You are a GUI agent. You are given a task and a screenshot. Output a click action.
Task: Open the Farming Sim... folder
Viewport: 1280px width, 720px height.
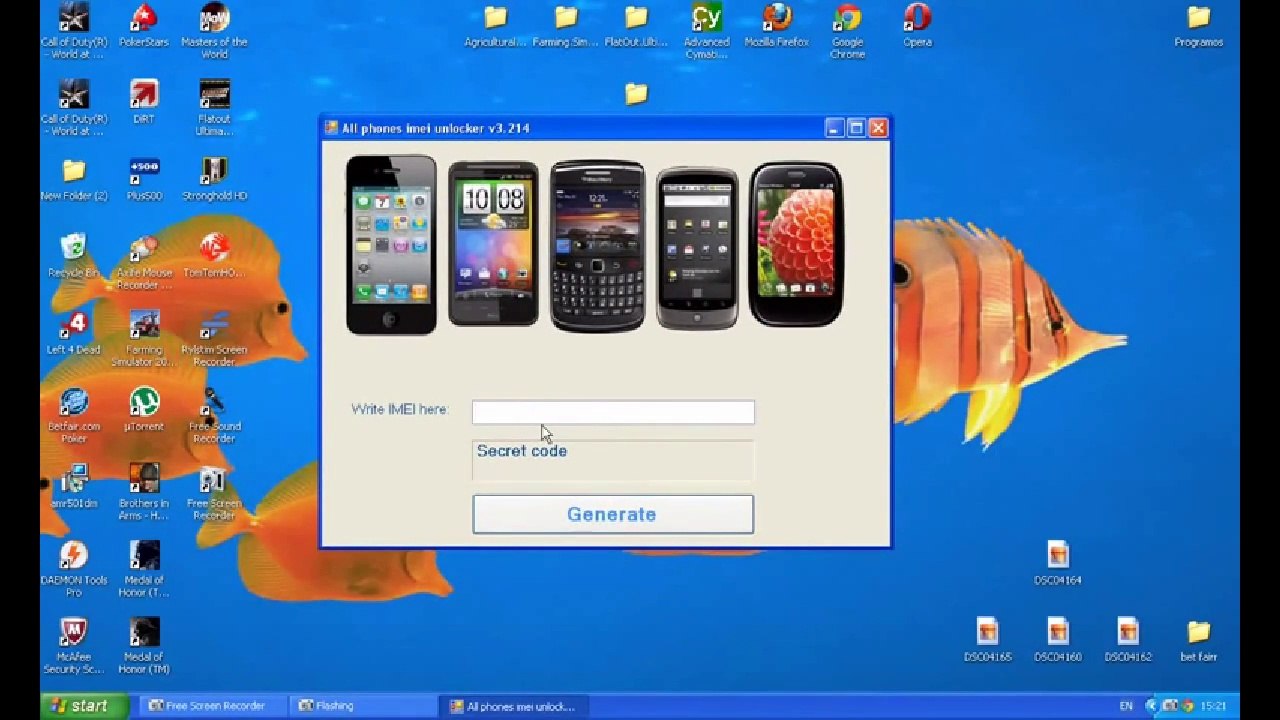(565, 26)
